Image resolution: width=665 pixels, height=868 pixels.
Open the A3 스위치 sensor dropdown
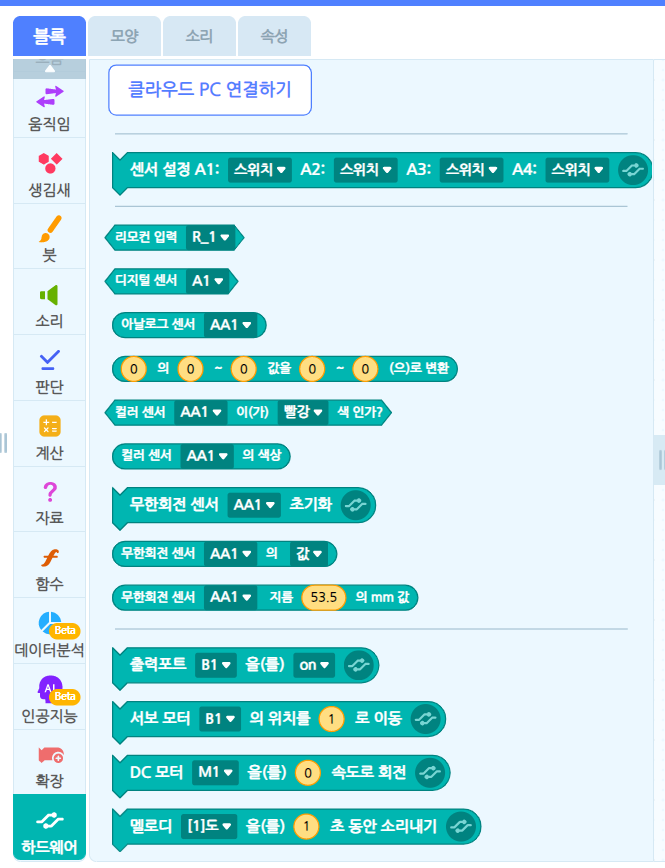pyautogui.click(x=471, y=169)
